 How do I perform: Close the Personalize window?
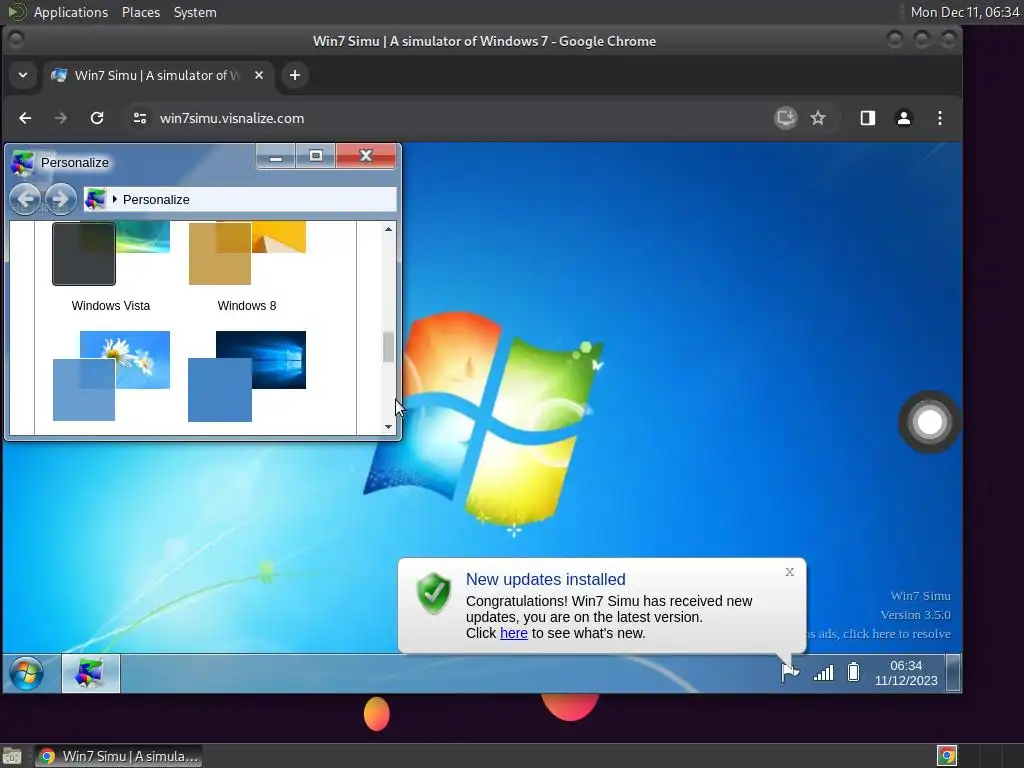[366, 157]
